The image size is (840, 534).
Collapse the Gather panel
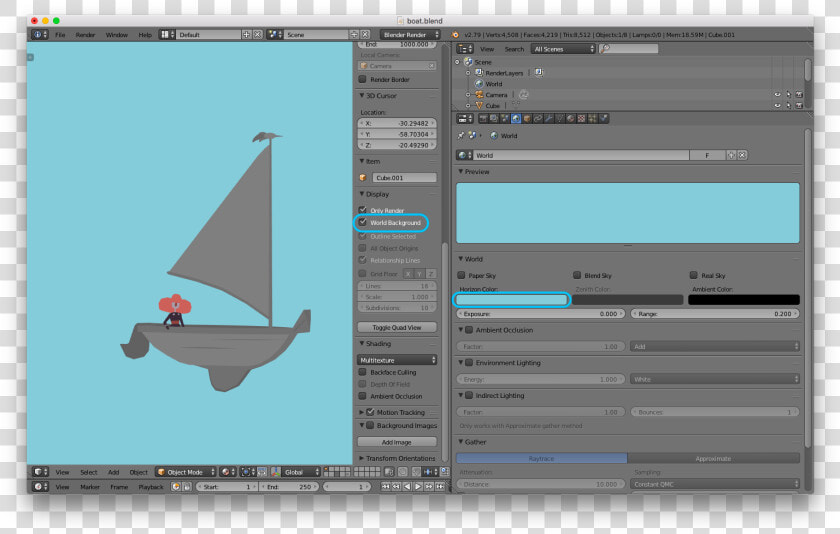click(x=461, y=442)
